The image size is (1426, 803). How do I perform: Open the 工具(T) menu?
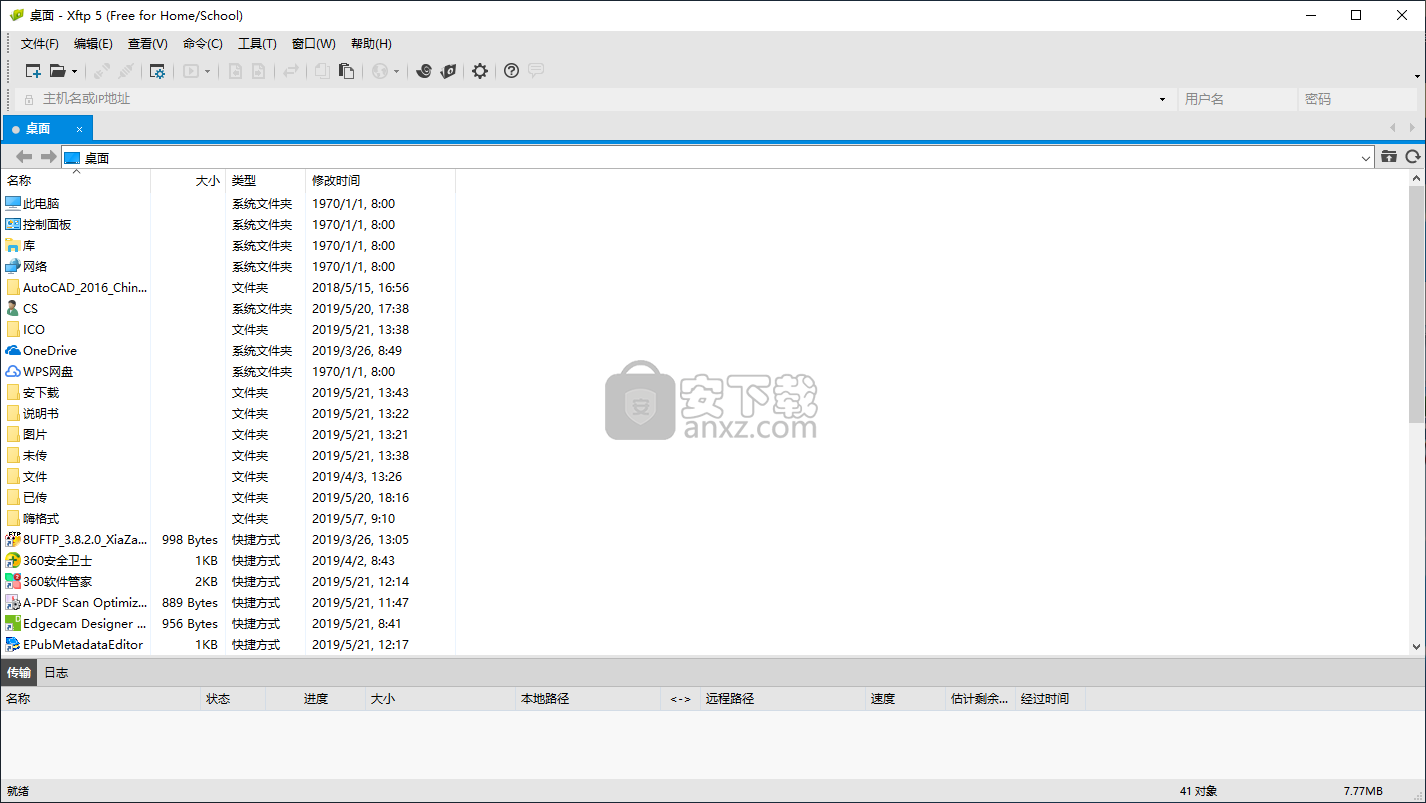coord(257,44)
